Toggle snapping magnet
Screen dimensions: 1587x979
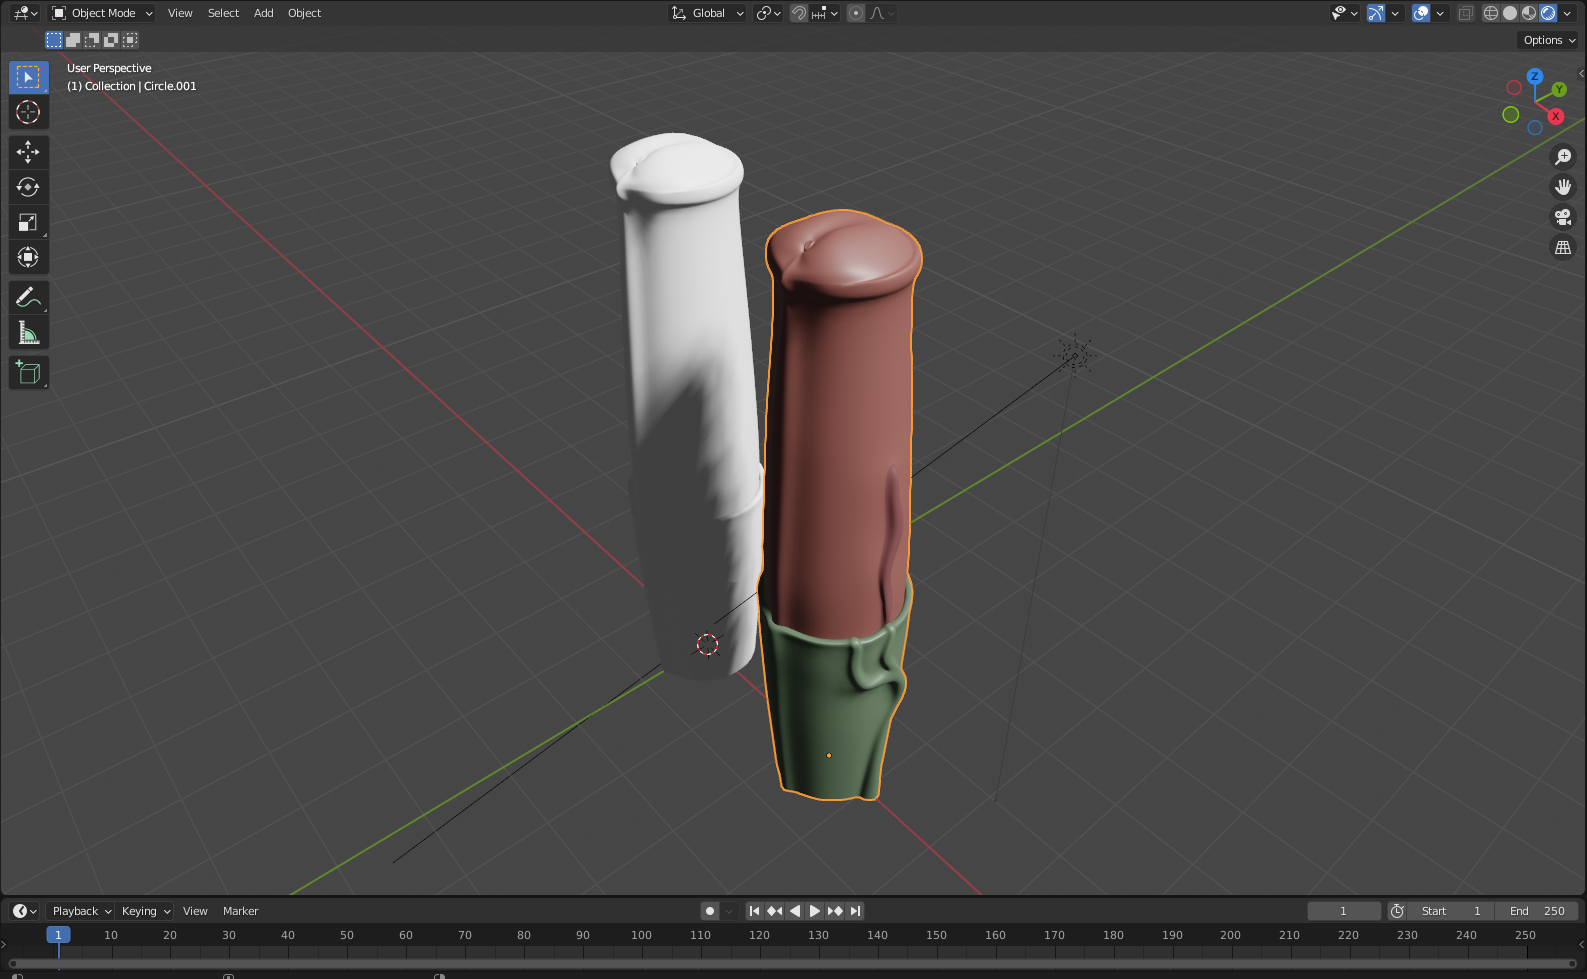click(799, 13)
